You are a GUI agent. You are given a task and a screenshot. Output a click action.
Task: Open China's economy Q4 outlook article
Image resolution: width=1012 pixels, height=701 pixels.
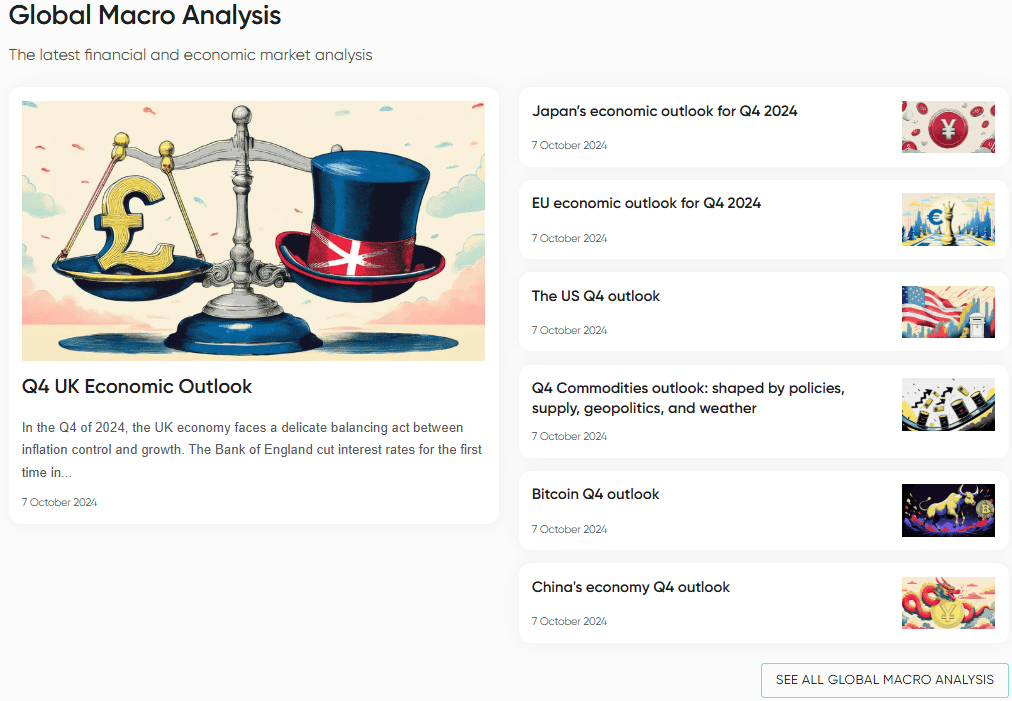point(631,587)
